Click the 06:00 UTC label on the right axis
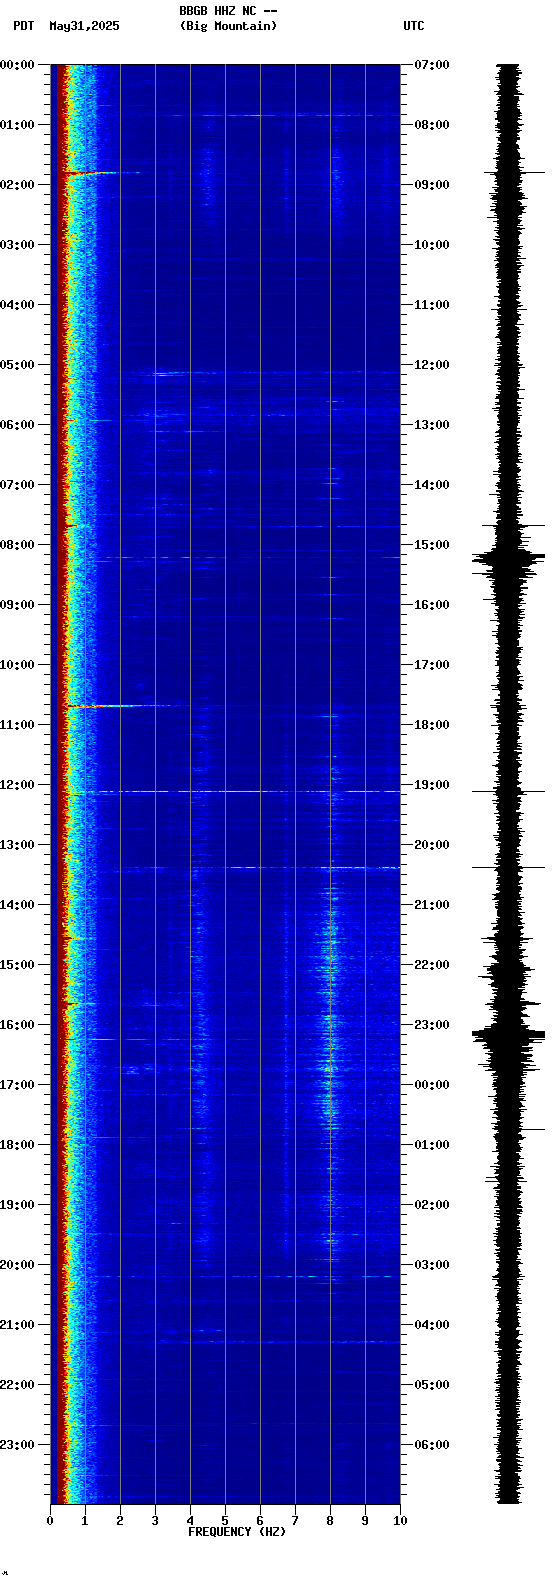This screenshot has width=552, height=1584. tap(432, 1445)
